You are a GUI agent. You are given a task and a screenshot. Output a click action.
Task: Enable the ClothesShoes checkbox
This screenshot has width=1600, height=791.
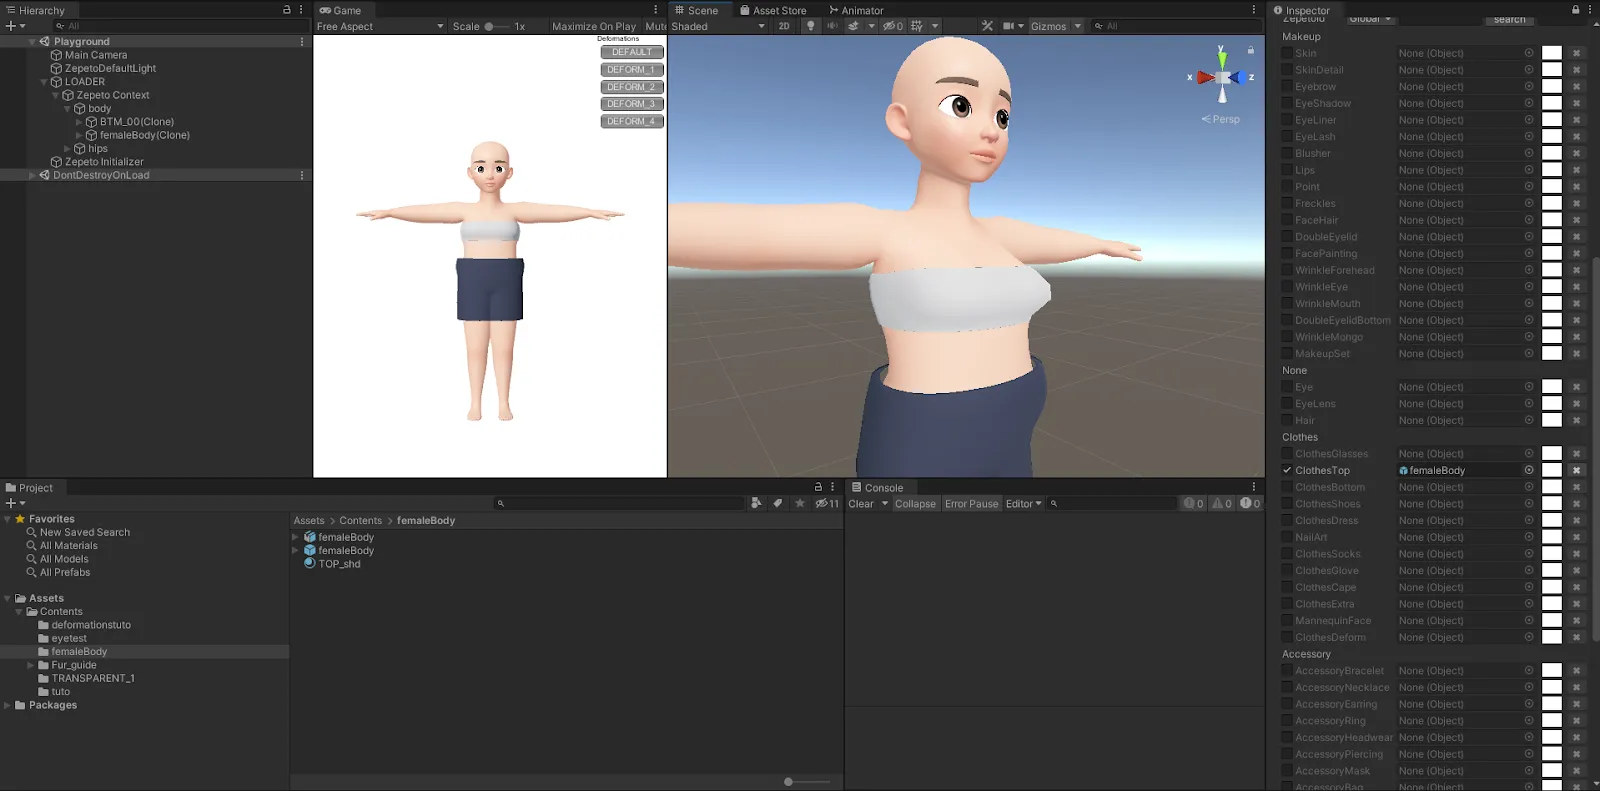(x=1287, y=504)
